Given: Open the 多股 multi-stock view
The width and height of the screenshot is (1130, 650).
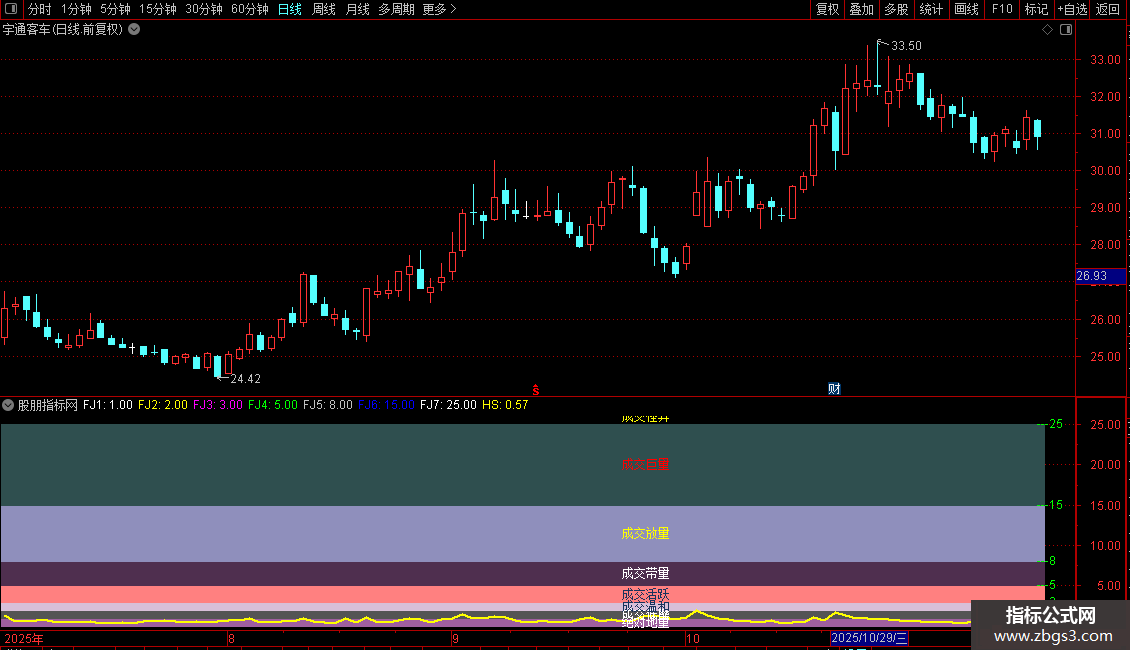Looking at the screenshot, I should click(897, 9).
